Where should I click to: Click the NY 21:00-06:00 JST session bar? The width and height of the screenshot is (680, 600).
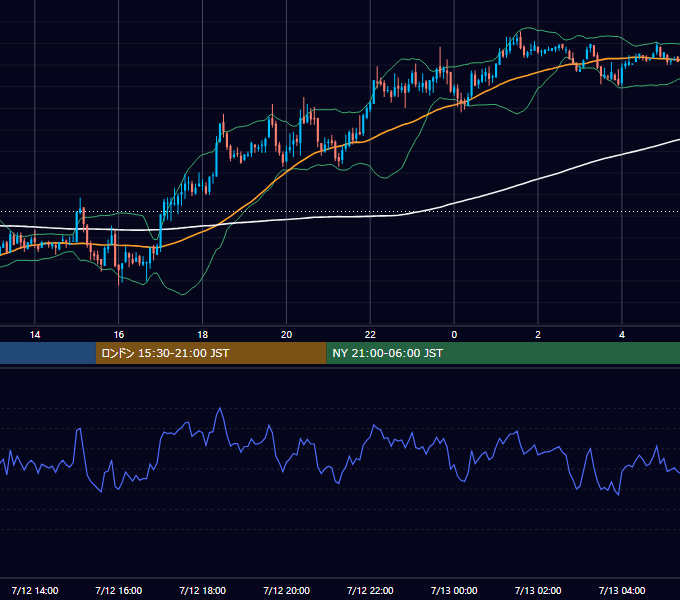tap(503, 353)
